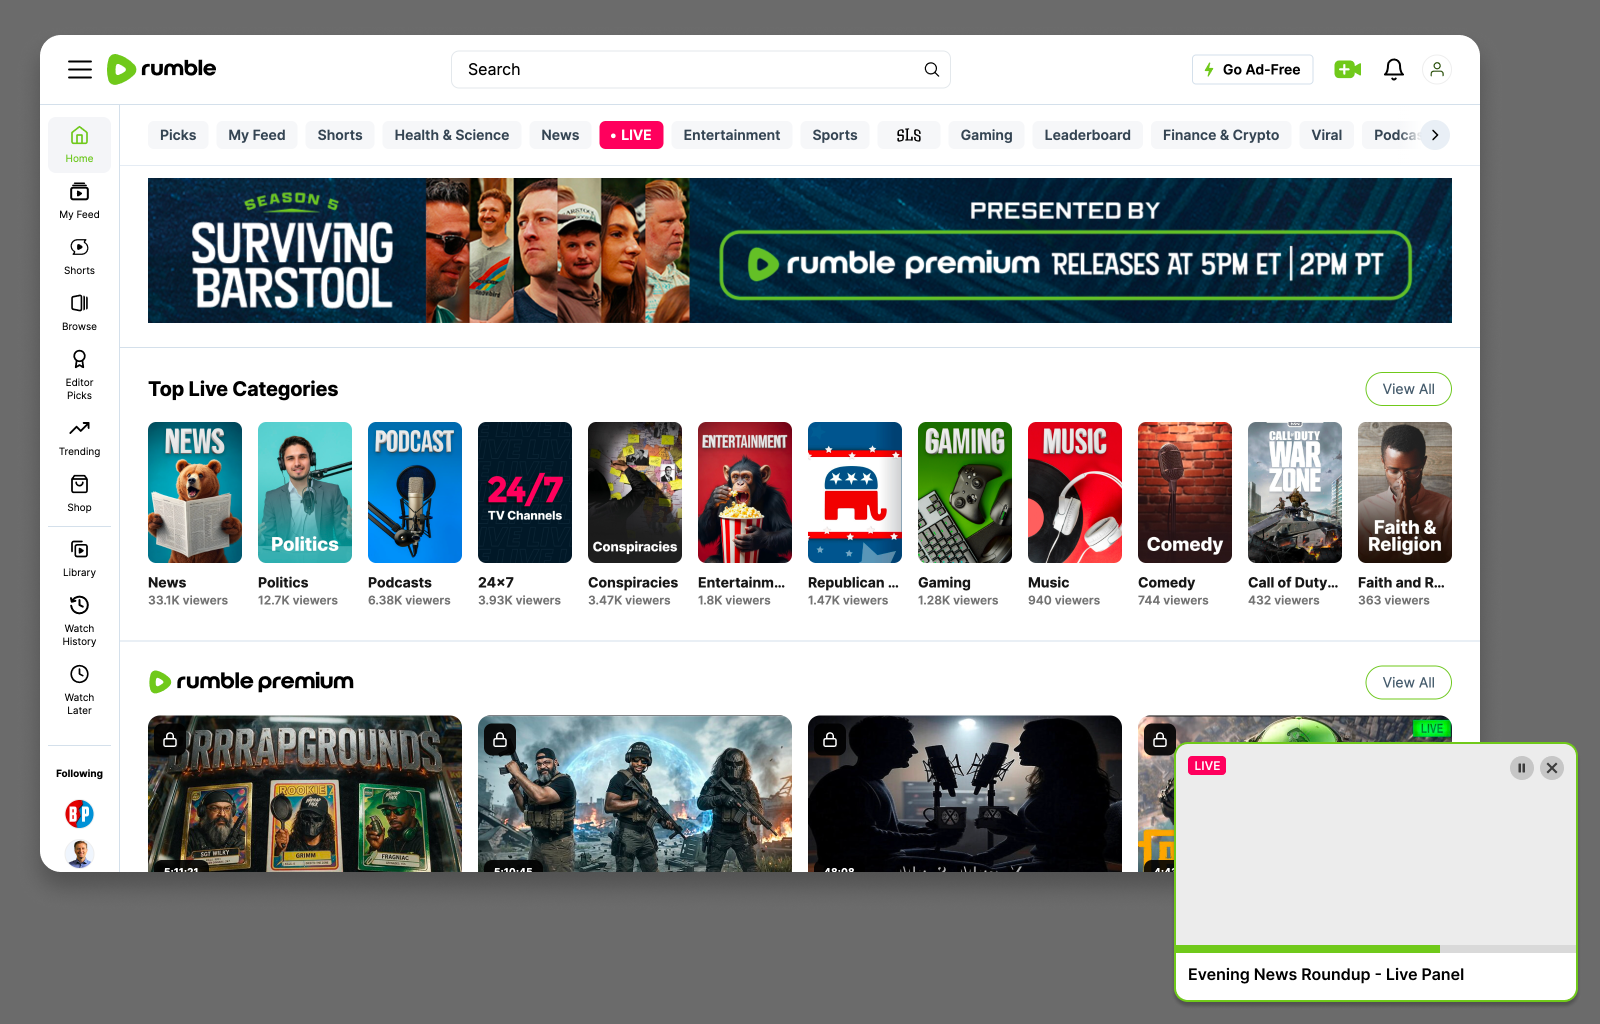Open the armed soldiers premium video thumbnail
This screenshot has height=1024, width=1600.
(x=635, y=794)
